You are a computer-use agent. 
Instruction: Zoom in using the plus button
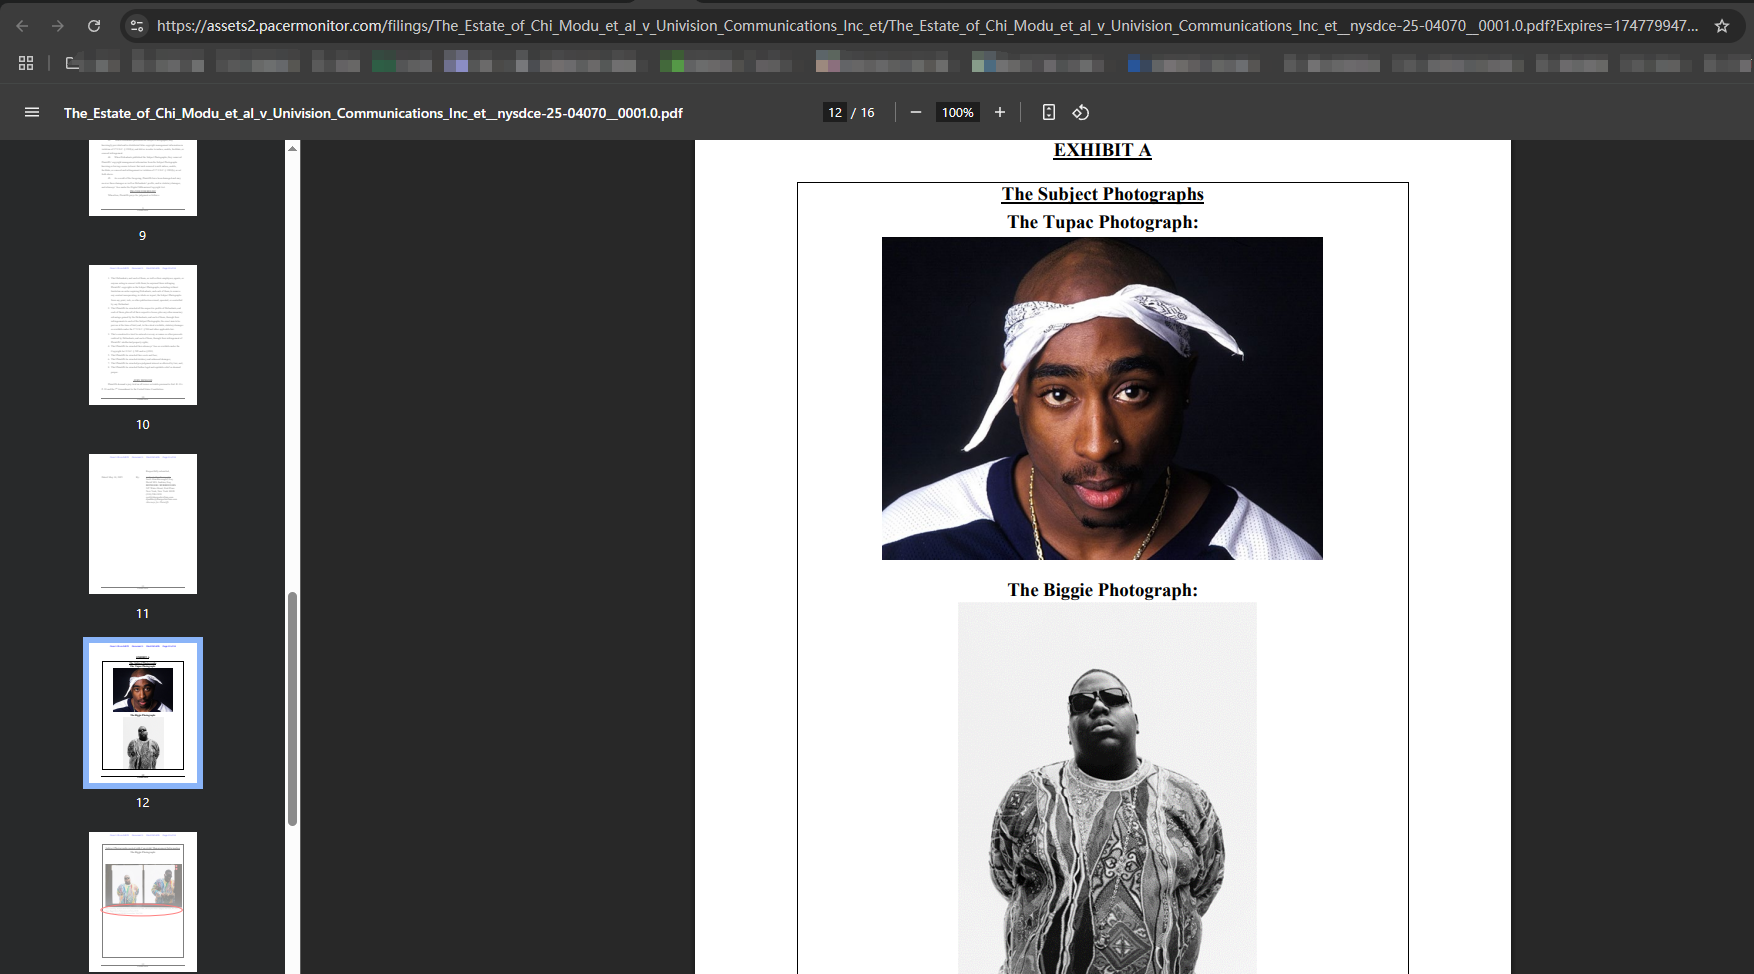pyautogui.click(x=999, y=113)
